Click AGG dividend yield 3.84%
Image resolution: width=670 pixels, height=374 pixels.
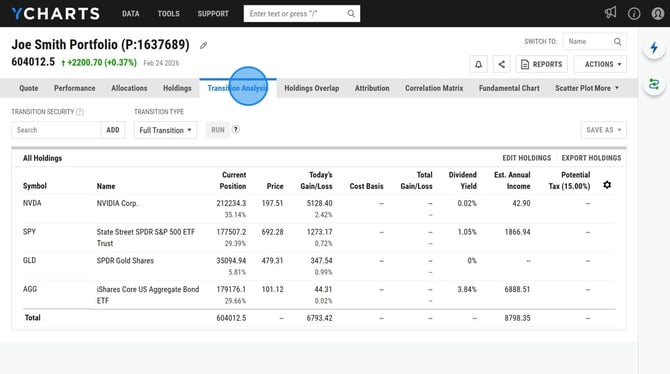467,289
